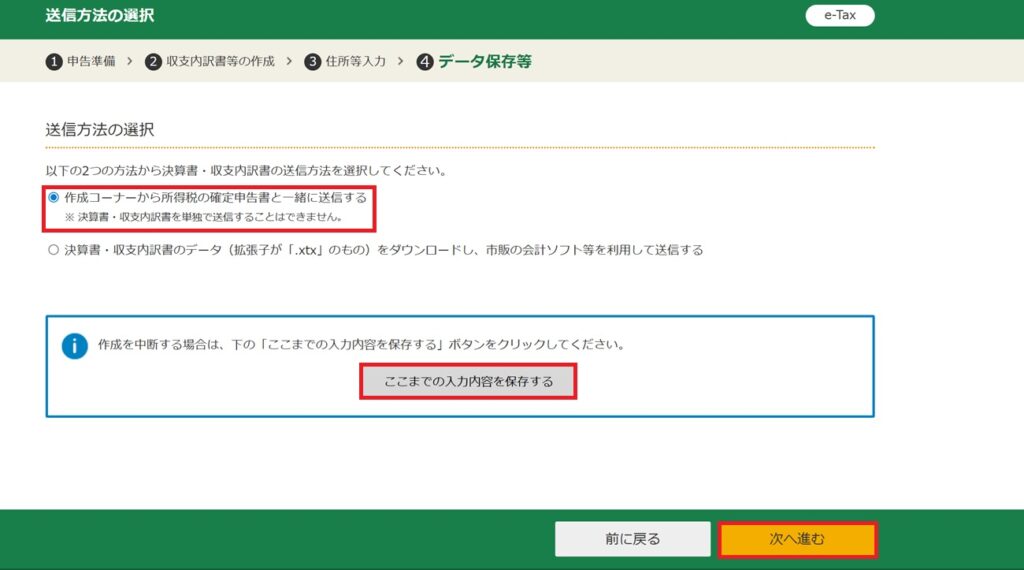The image size is (1024, 570).
Task: Click the blue information icon in the notice box
Action: coord(75,346)
